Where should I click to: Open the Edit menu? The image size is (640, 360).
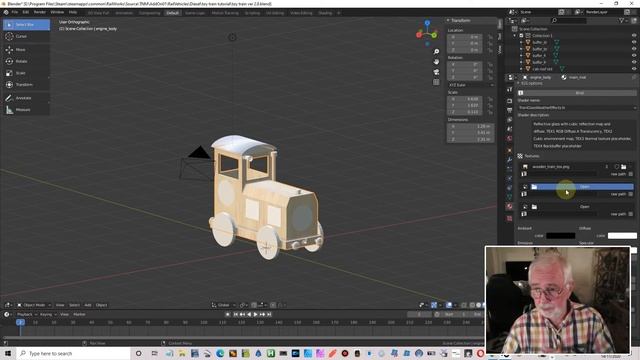pyautogui.click(x=26, y=13)
